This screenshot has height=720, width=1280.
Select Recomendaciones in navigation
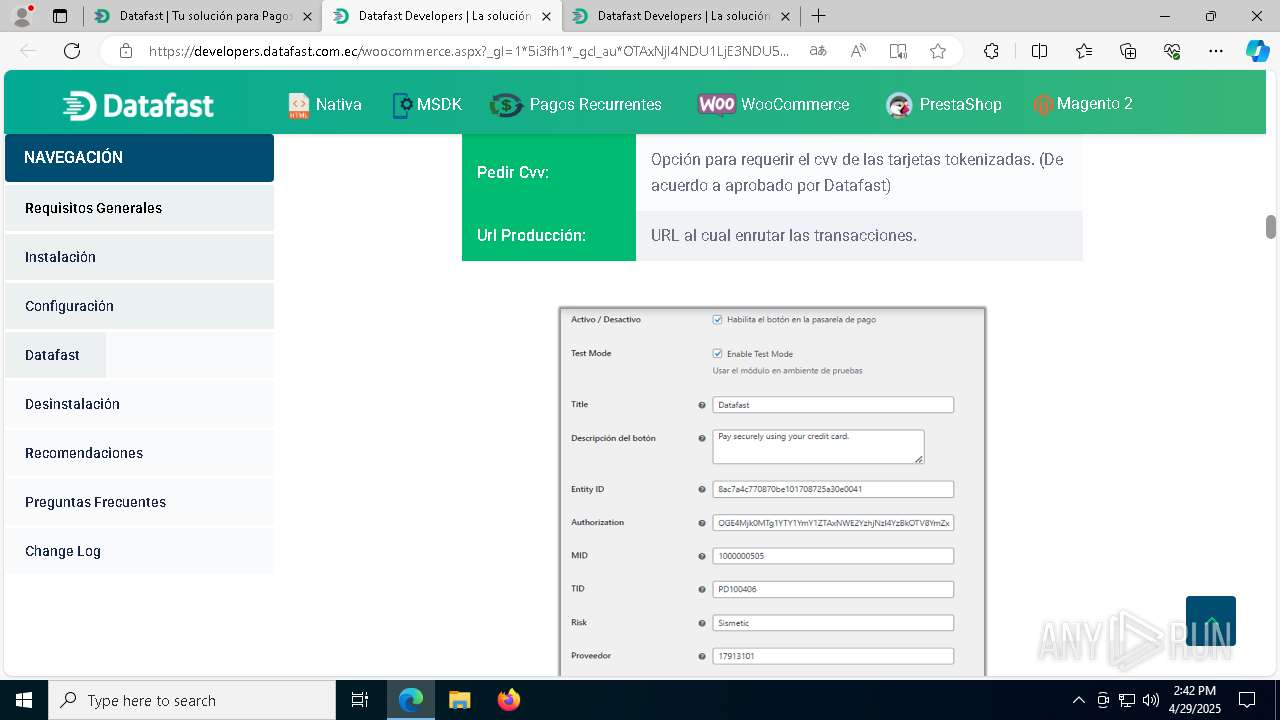pyautogui.click(x=139, y=453)
